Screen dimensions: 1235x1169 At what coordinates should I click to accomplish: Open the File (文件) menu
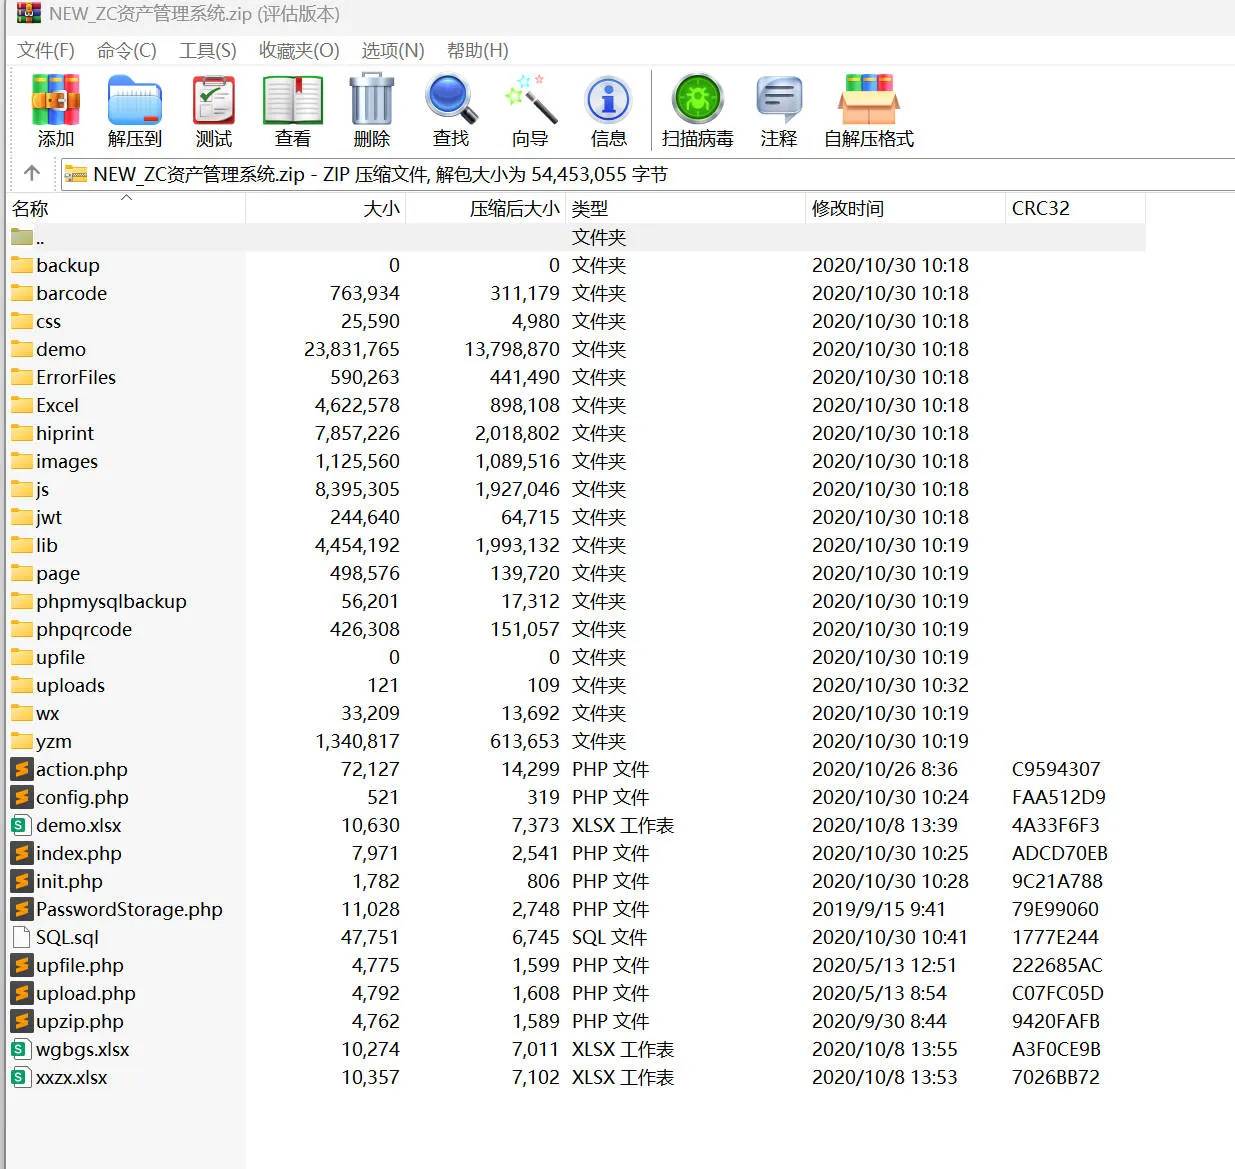click(46, 50)
